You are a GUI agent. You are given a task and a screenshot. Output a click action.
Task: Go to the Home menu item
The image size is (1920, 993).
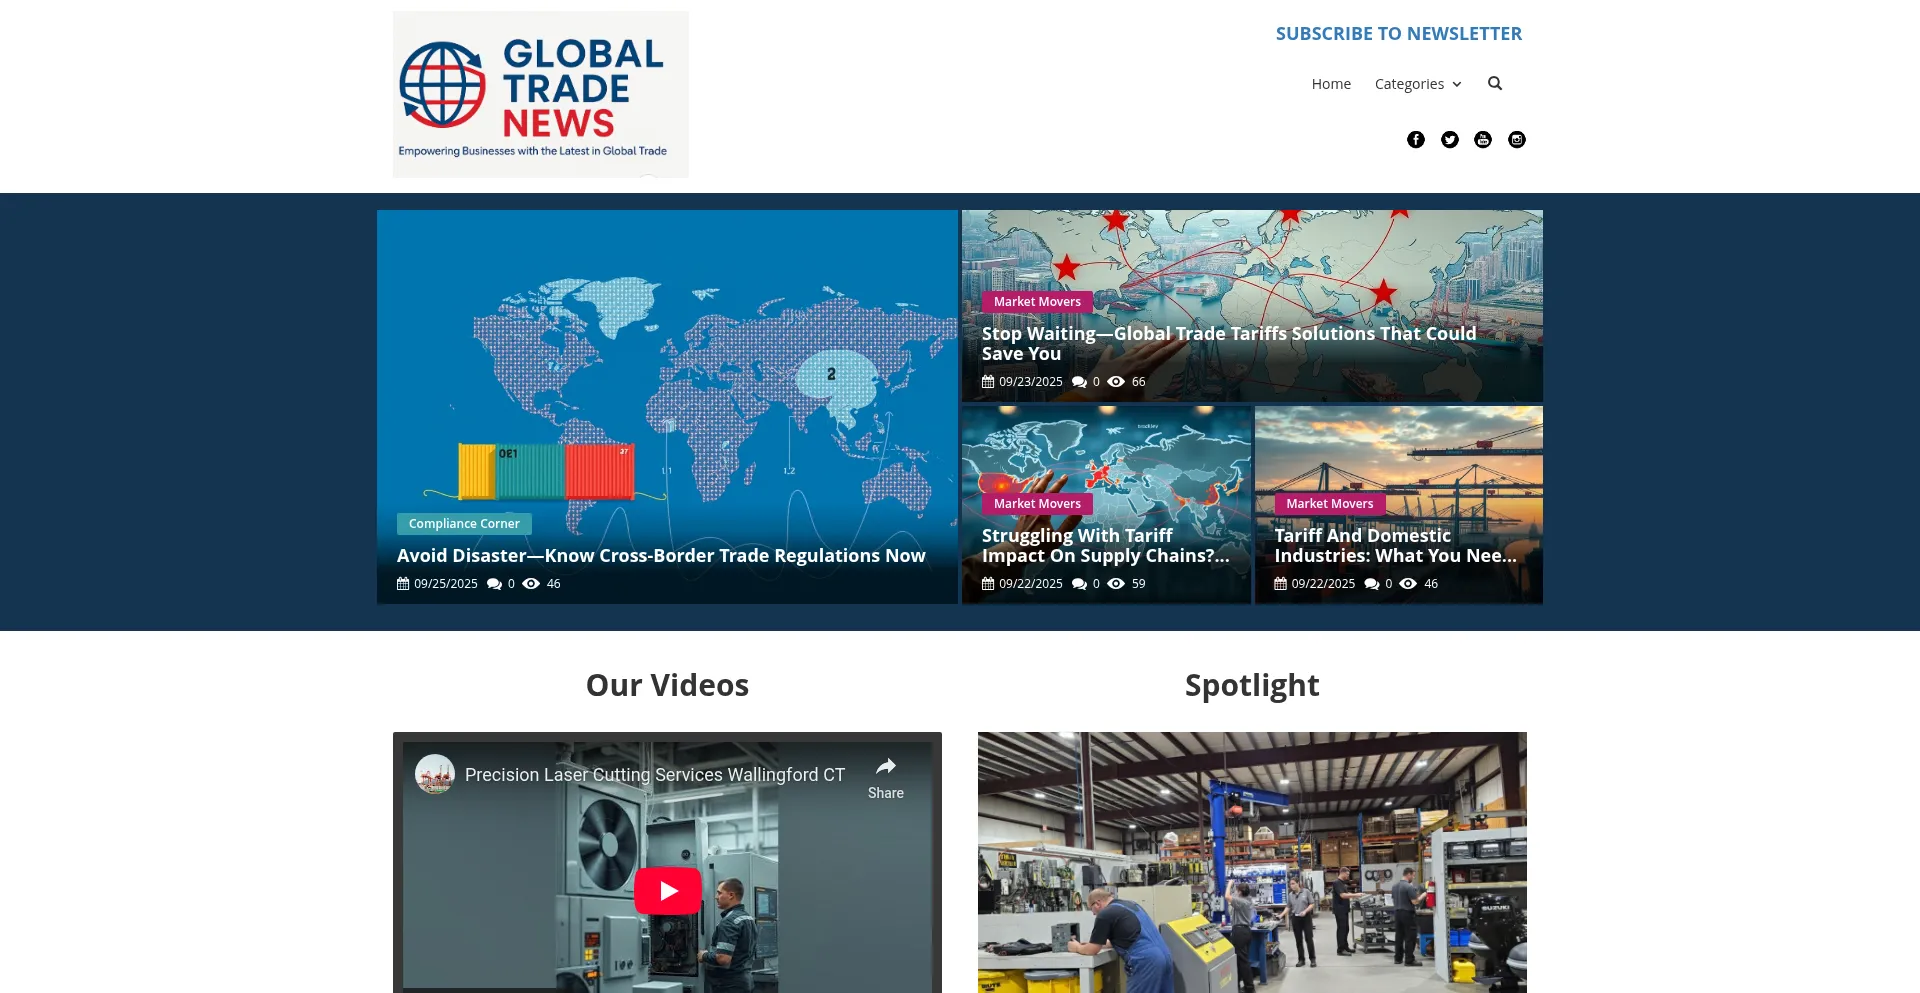1331,84
